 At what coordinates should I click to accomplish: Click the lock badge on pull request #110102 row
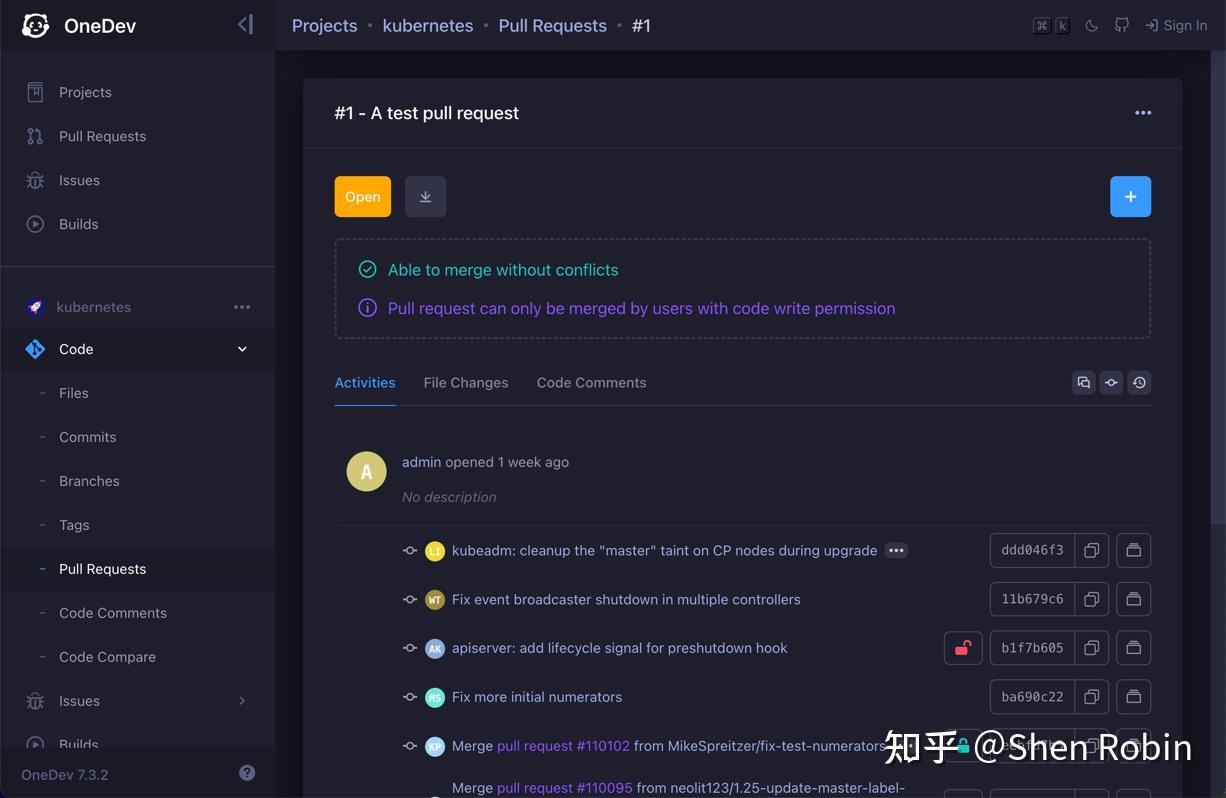click(x=961, y=745)
